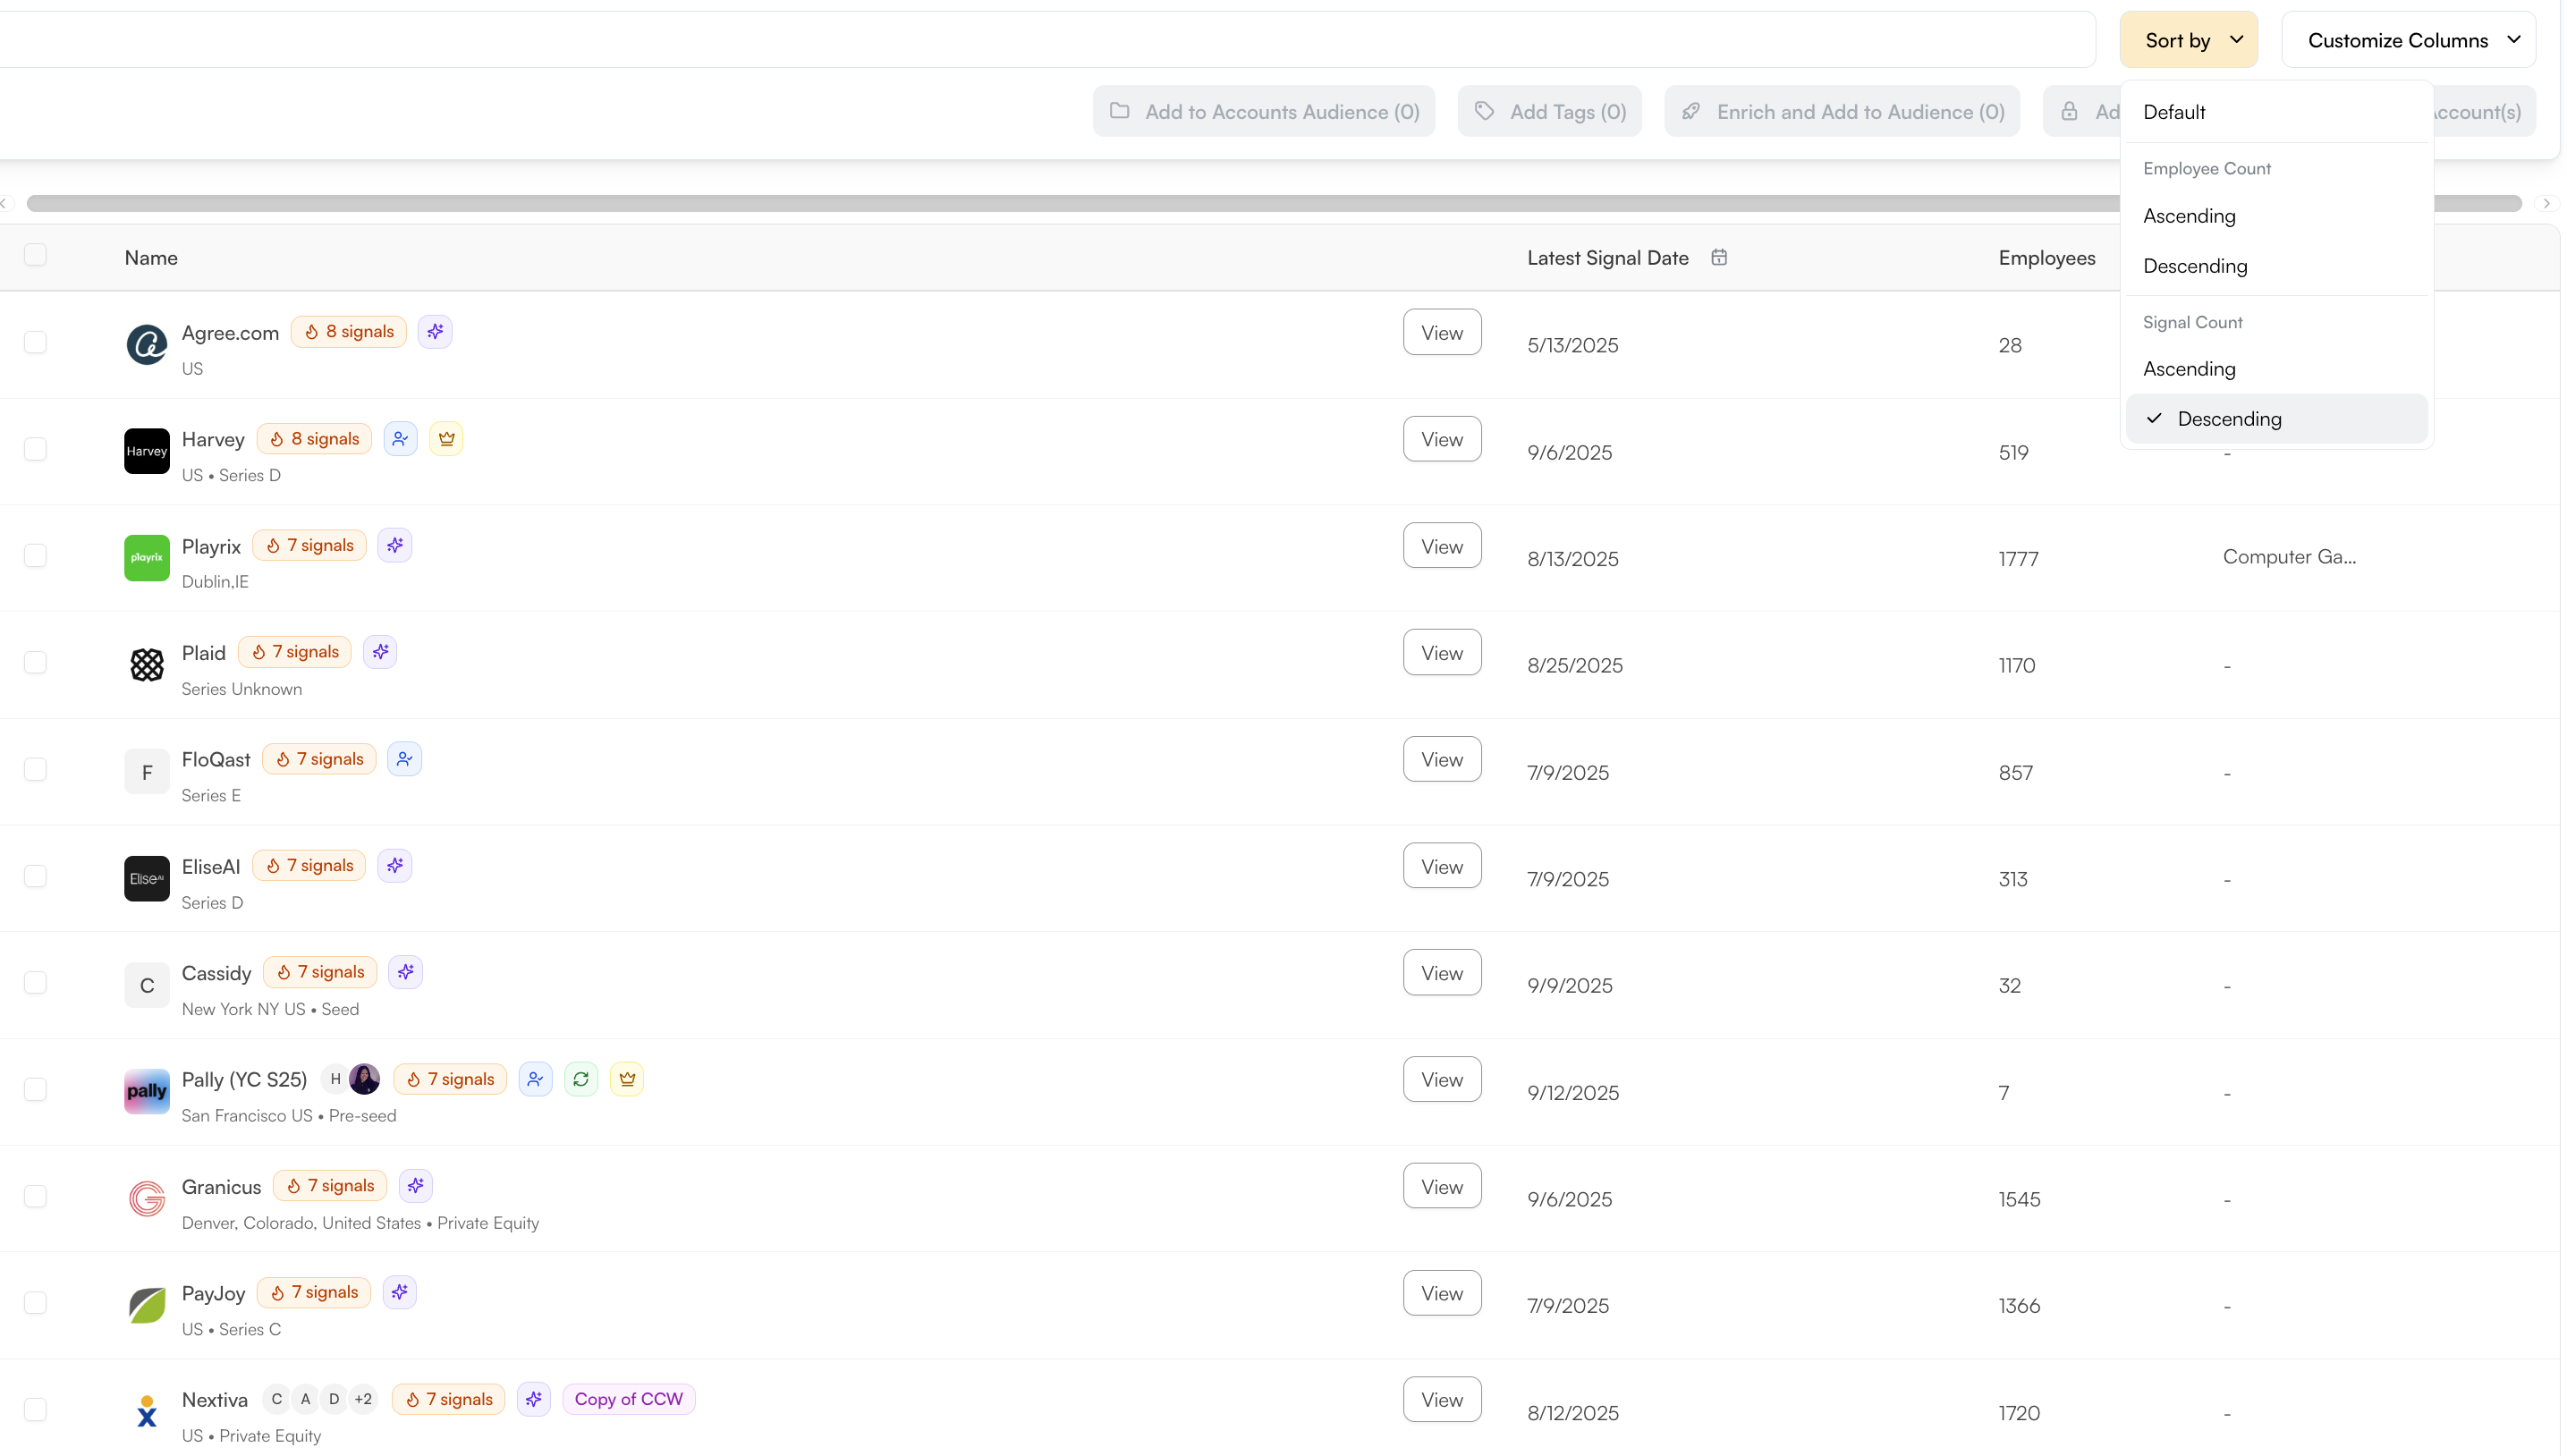This screenshot has height=1456, width=2567.
Task: Click the 8 signals badge for Agree.com
Action: pos(349,332)
